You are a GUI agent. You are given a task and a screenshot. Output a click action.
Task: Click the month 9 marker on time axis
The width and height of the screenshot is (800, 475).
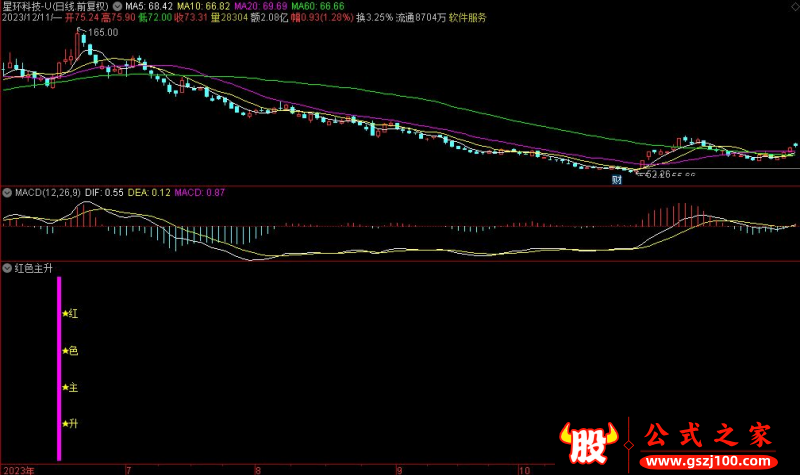(x=399, y=469)
